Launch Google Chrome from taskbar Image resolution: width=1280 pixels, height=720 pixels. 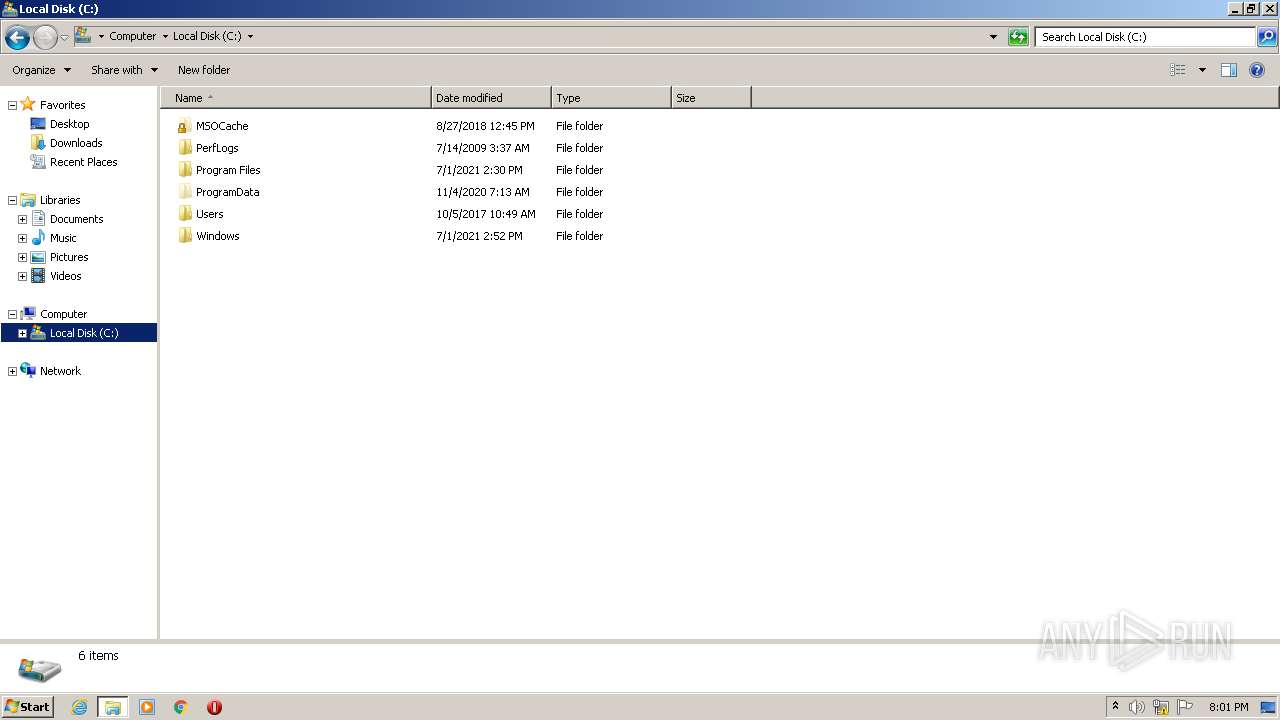(x=181, y=707)
